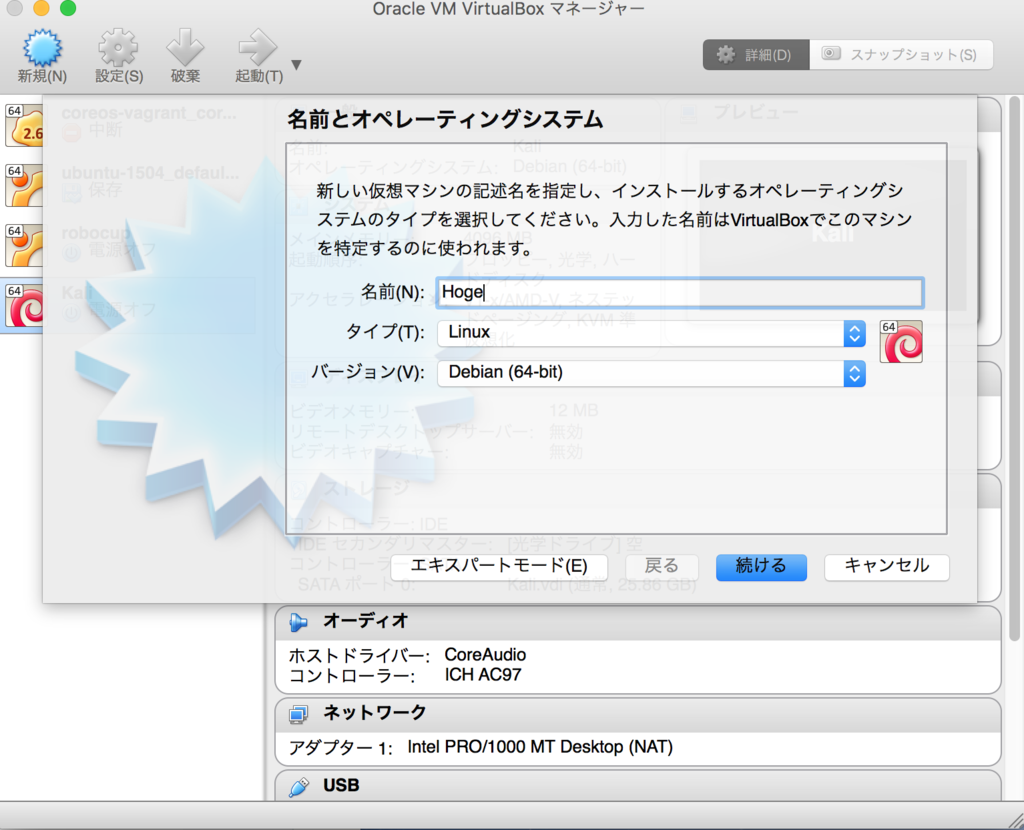The height and width of the screenshot is (830, 1024).
Task: Switch to the Details (詳細) view tab
Action: 756,55
